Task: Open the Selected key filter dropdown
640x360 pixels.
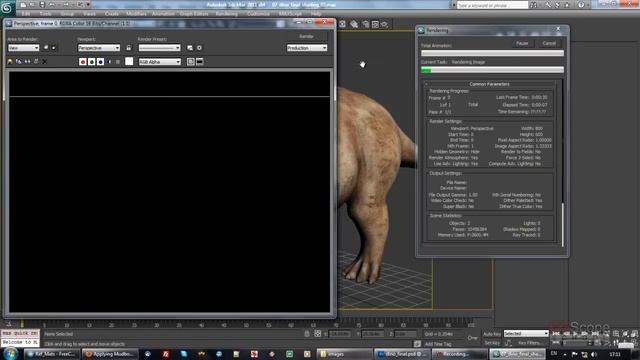Action: [x=526, y=333]
